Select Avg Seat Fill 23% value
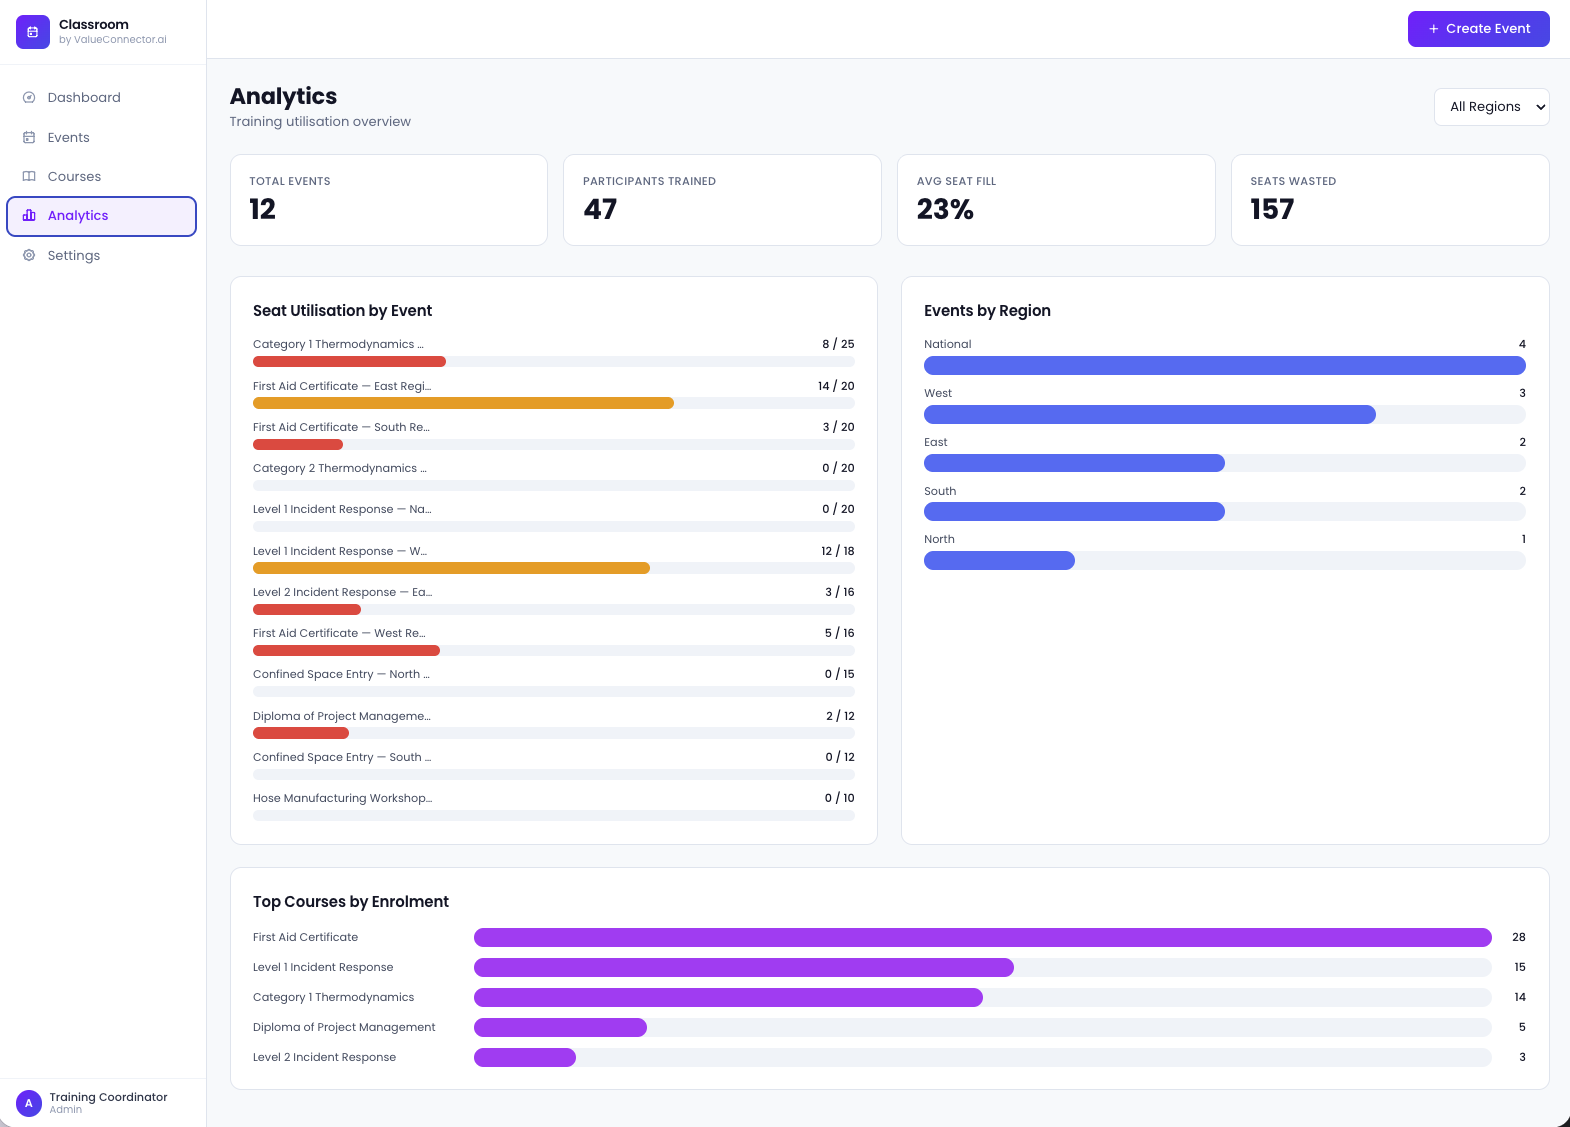Image resolution: width=1570 pixels, height=1127 pixels. (945, 209)
